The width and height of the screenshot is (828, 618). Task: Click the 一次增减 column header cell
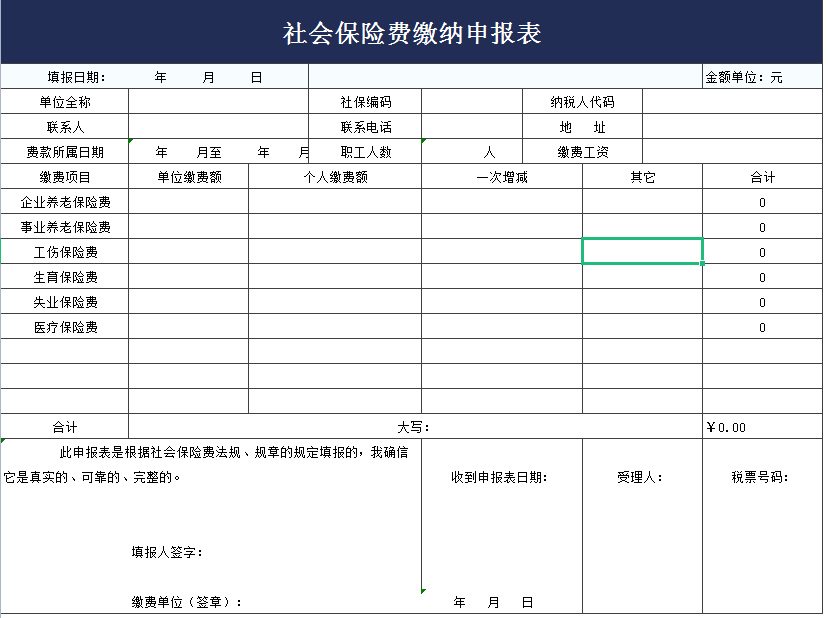501,177
